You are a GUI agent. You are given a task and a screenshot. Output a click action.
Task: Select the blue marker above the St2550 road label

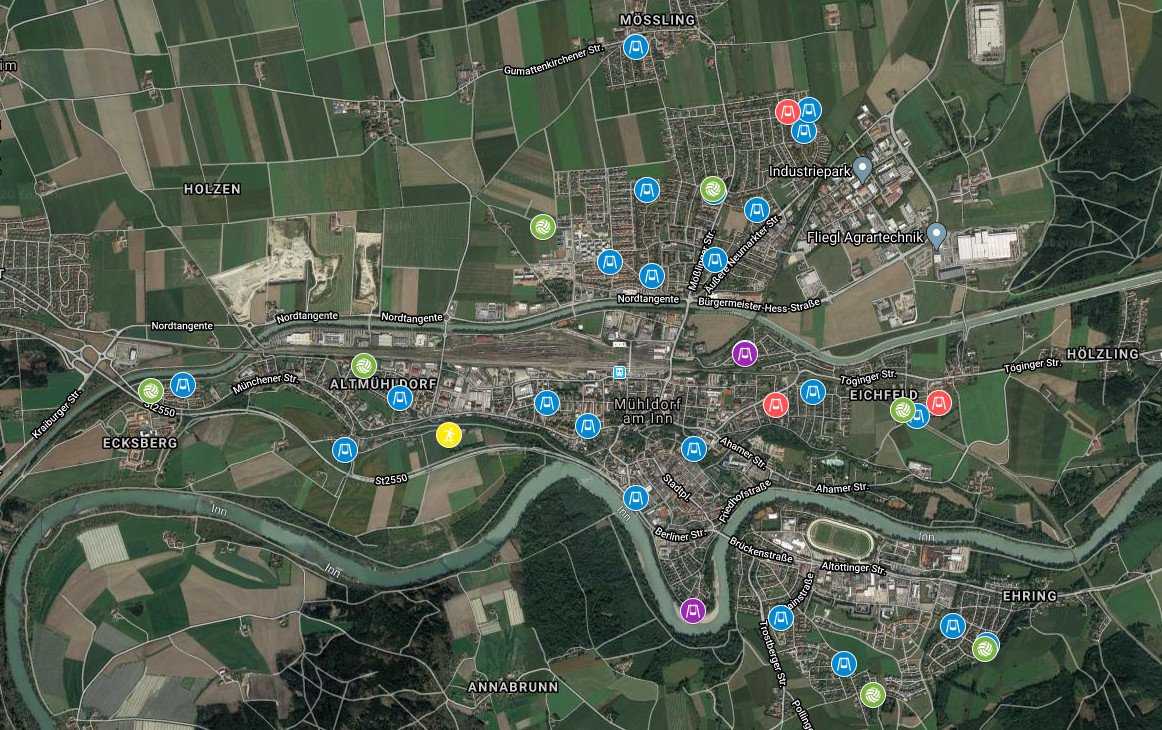345,449
